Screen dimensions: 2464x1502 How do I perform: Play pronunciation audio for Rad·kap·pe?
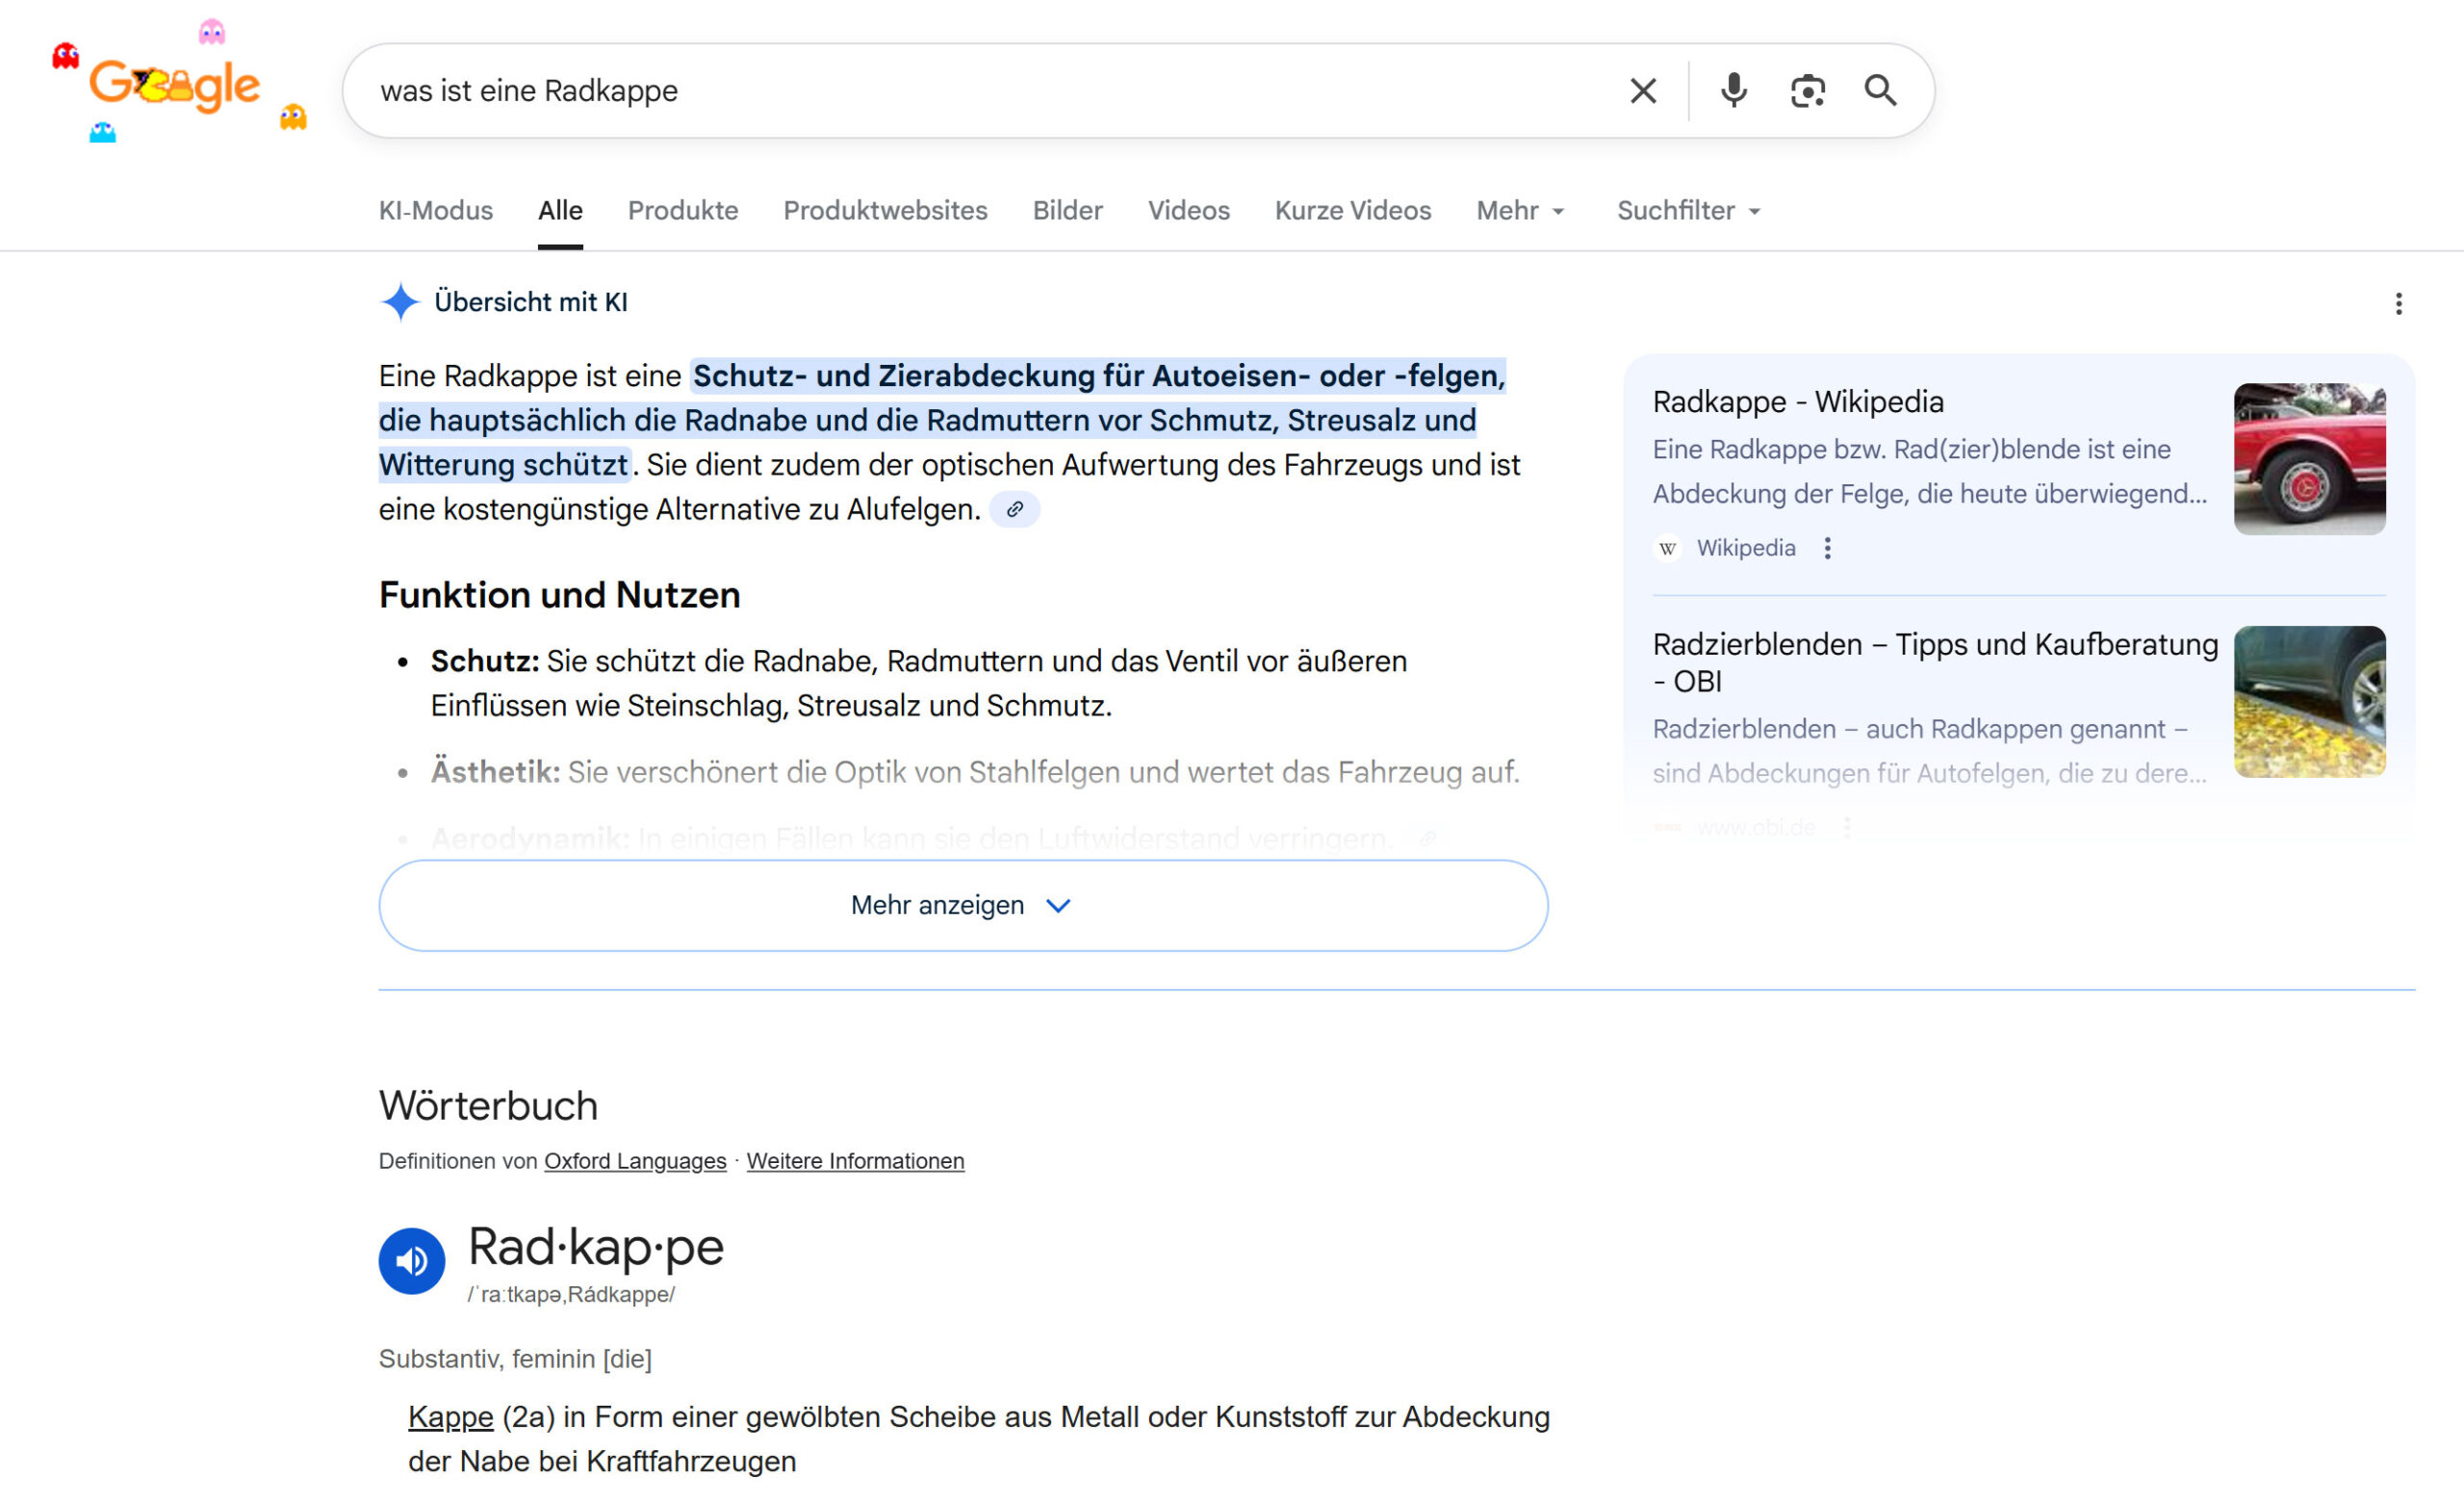411,1261
